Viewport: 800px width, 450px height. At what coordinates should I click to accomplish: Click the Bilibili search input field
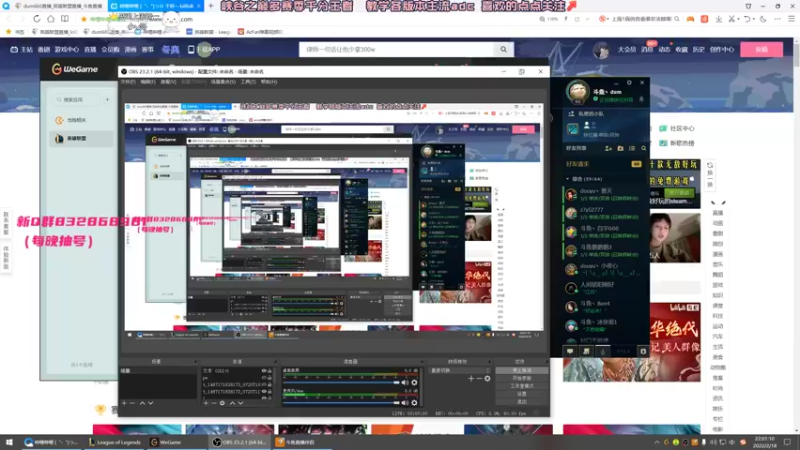pyautogui.click(x=396, y=49)
